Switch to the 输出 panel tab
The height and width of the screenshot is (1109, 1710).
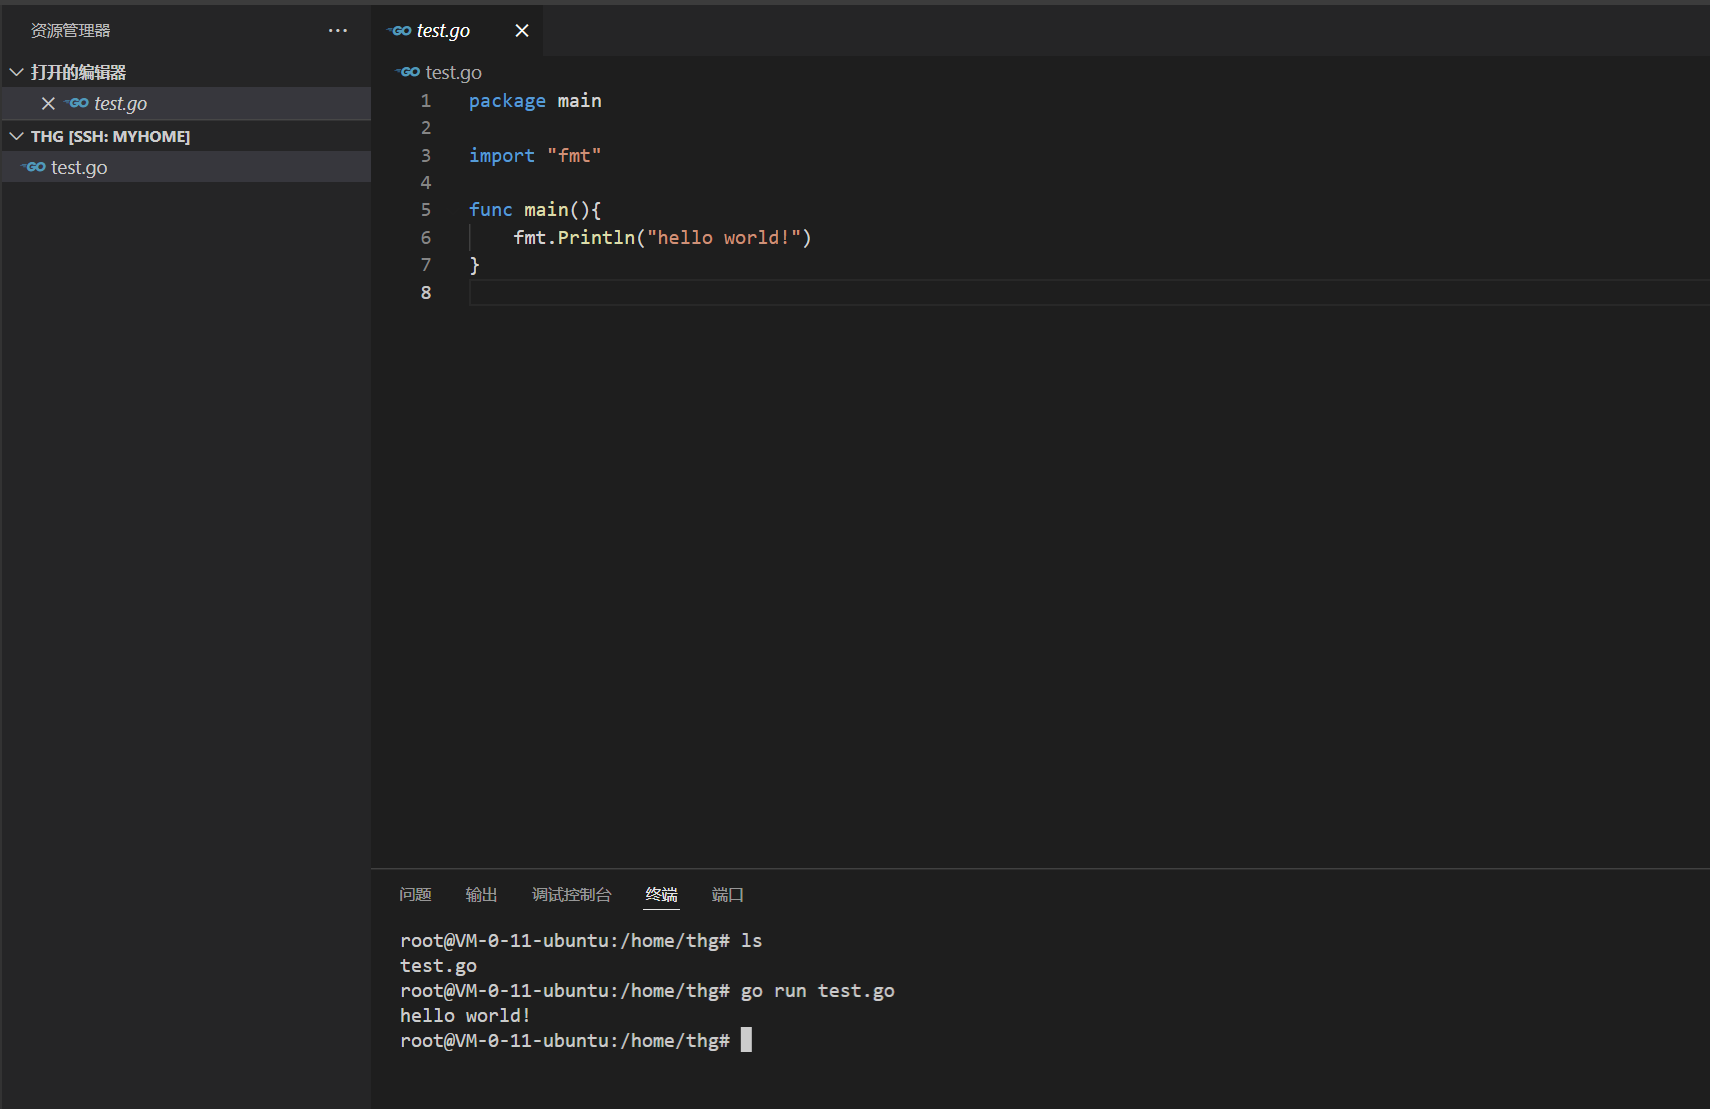[x=481, y=894]
